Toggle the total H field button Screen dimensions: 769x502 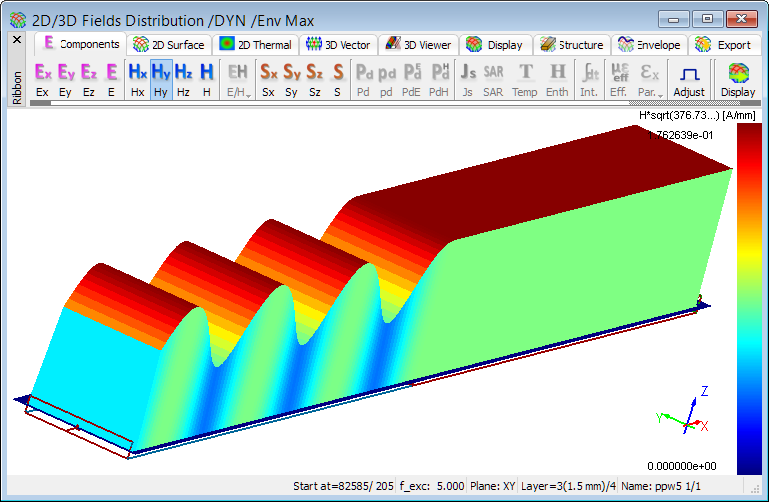click(x=206, y=79)
